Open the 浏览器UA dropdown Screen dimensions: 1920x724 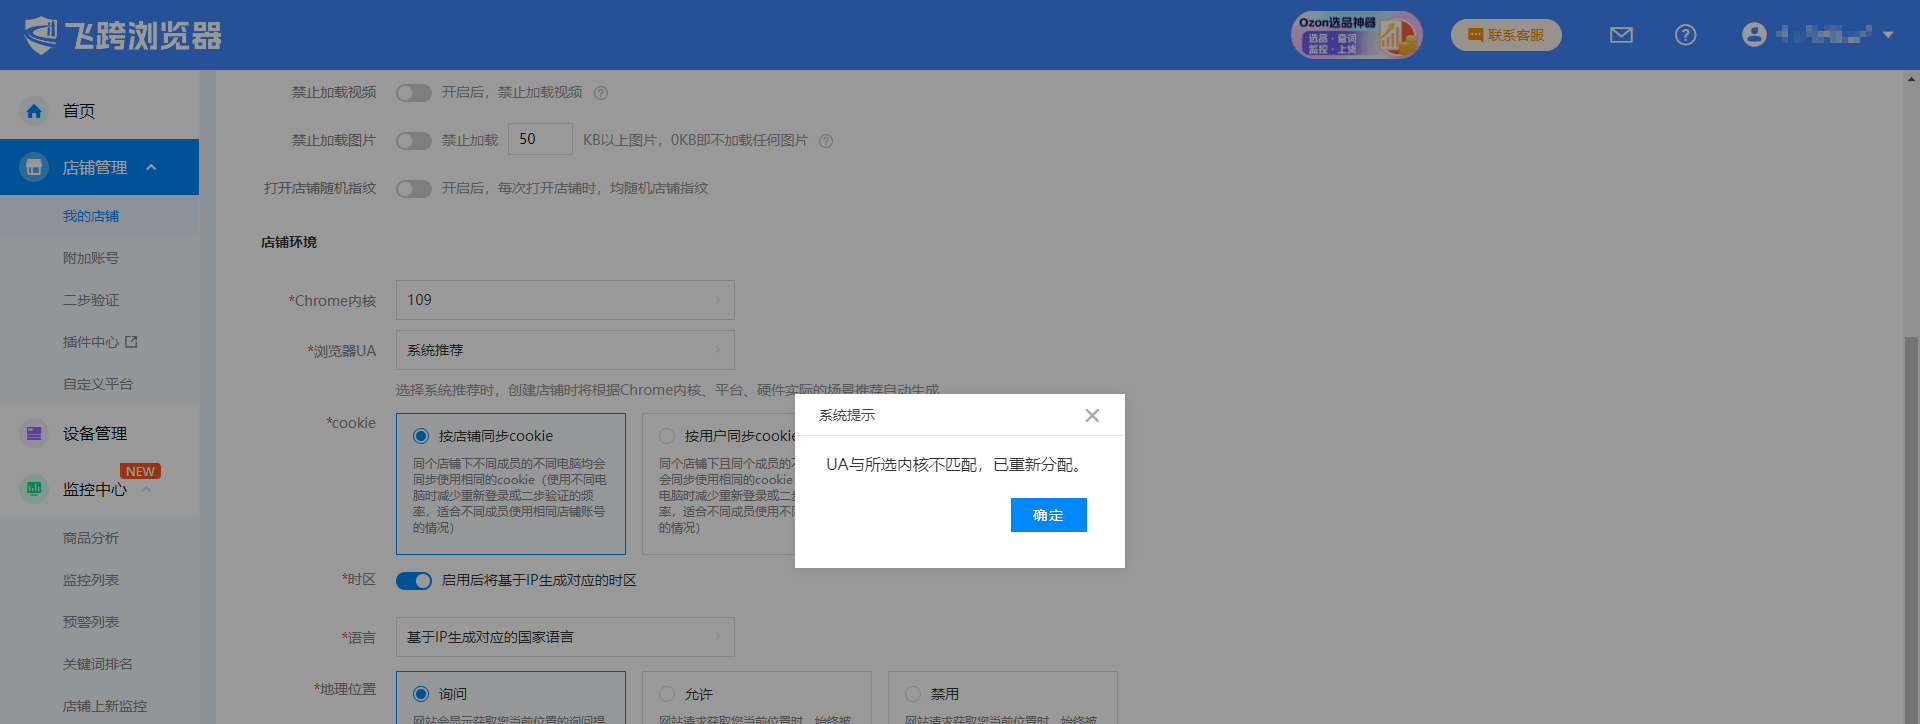click(x=565, y=350)
